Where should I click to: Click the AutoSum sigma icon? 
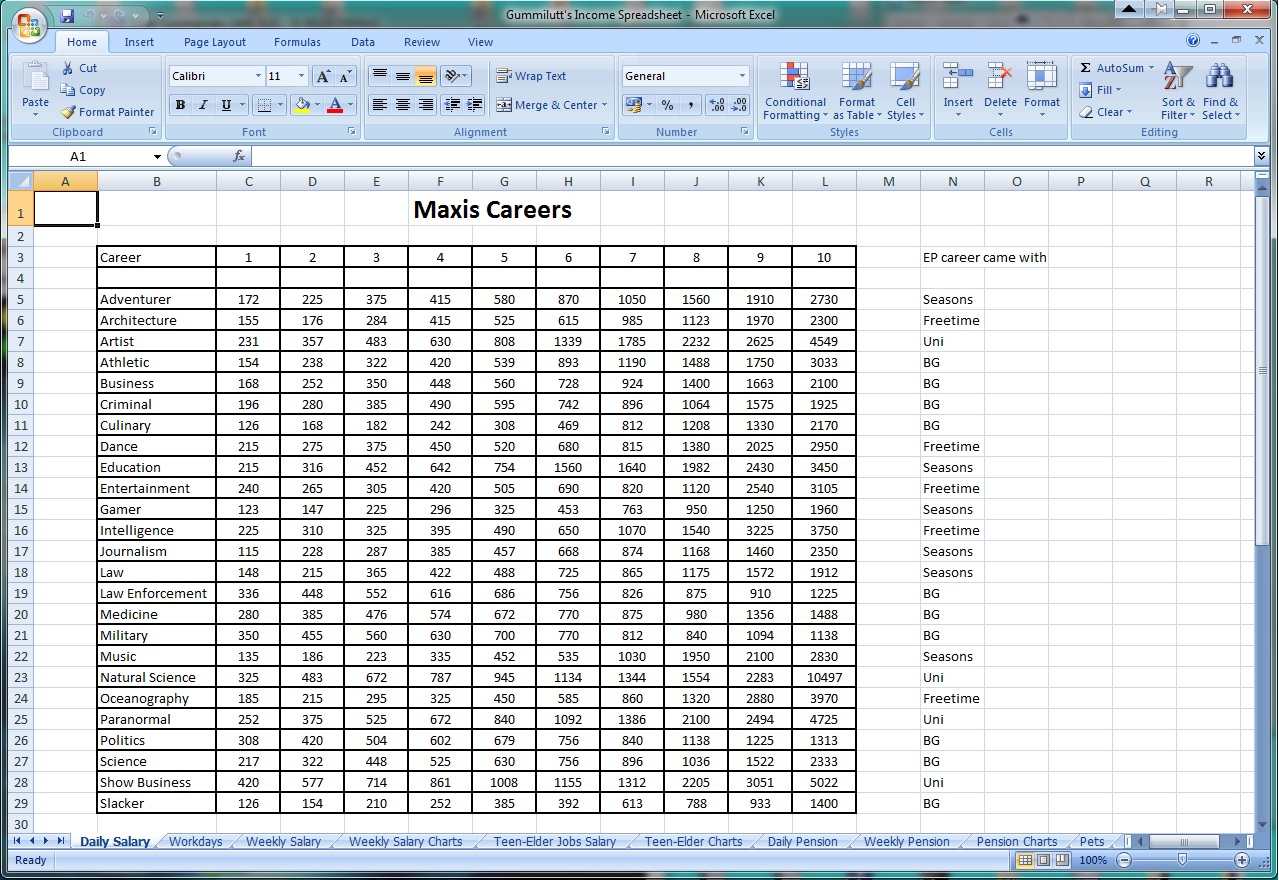click(x=1086, y=68)
